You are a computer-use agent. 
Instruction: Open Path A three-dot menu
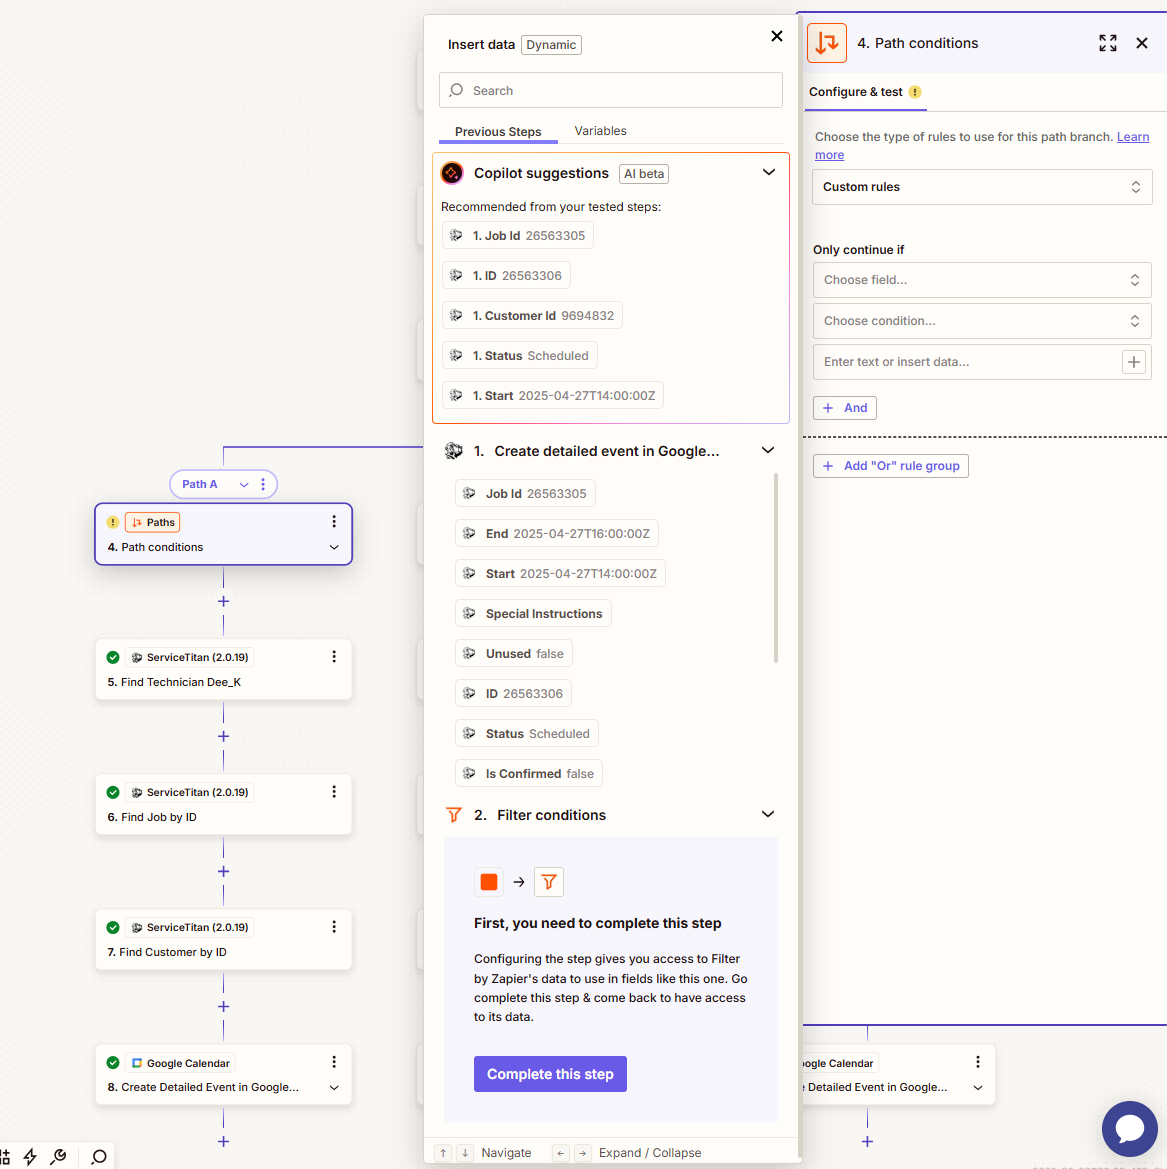[x=262, y=485]
